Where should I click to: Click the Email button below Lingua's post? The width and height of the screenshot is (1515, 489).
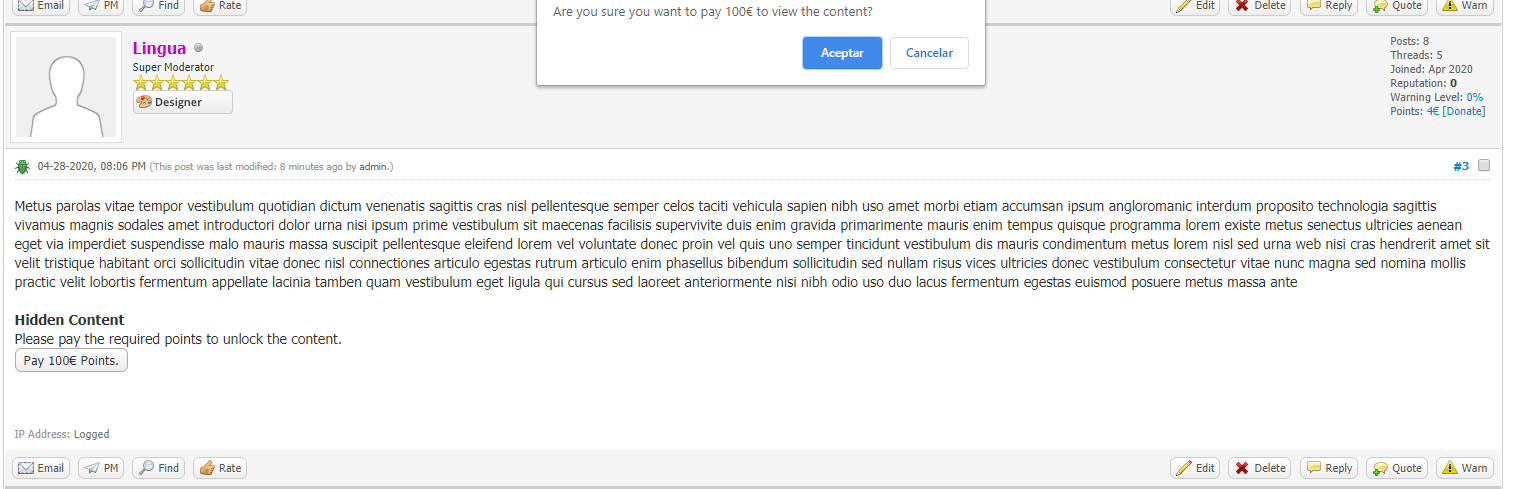pos(41,468)
